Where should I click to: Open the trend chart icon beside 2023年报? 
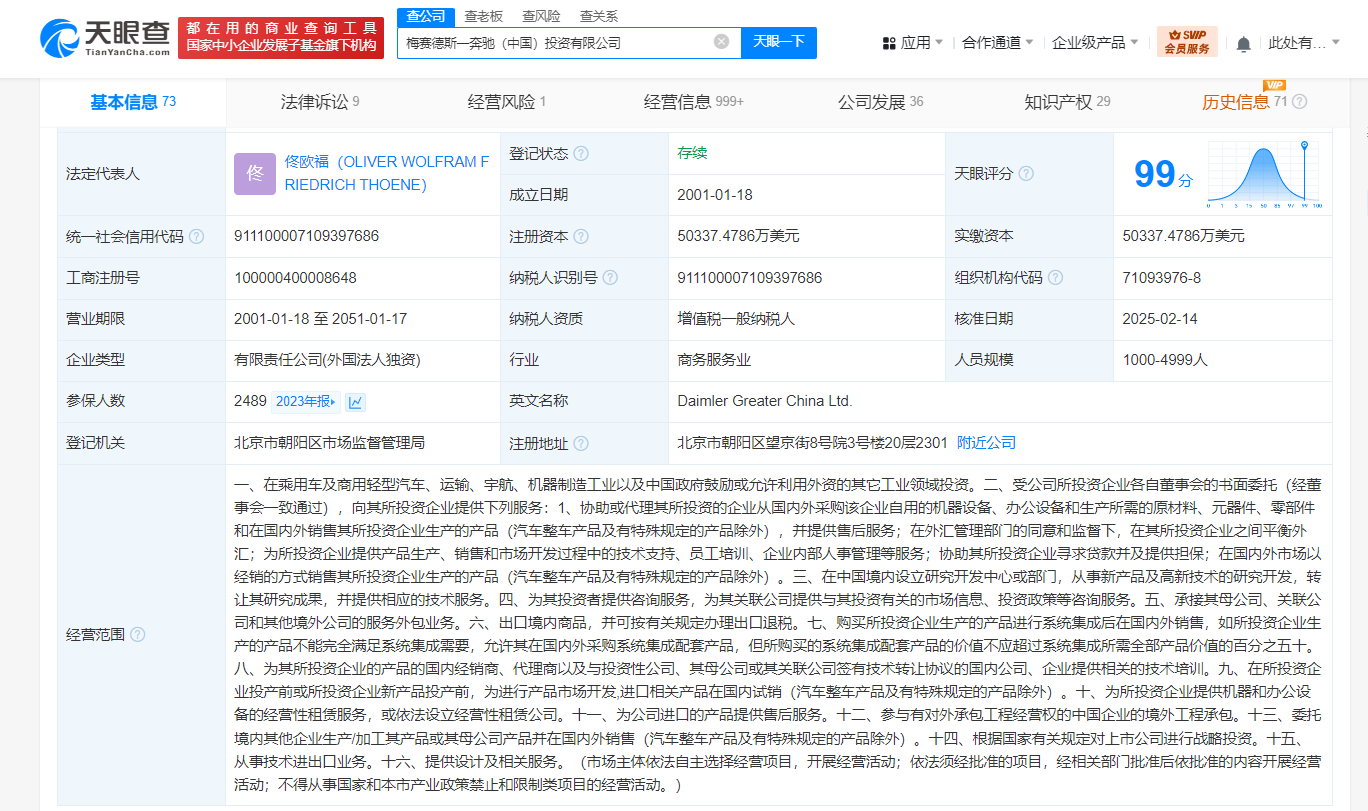click(x=355, y=402)
